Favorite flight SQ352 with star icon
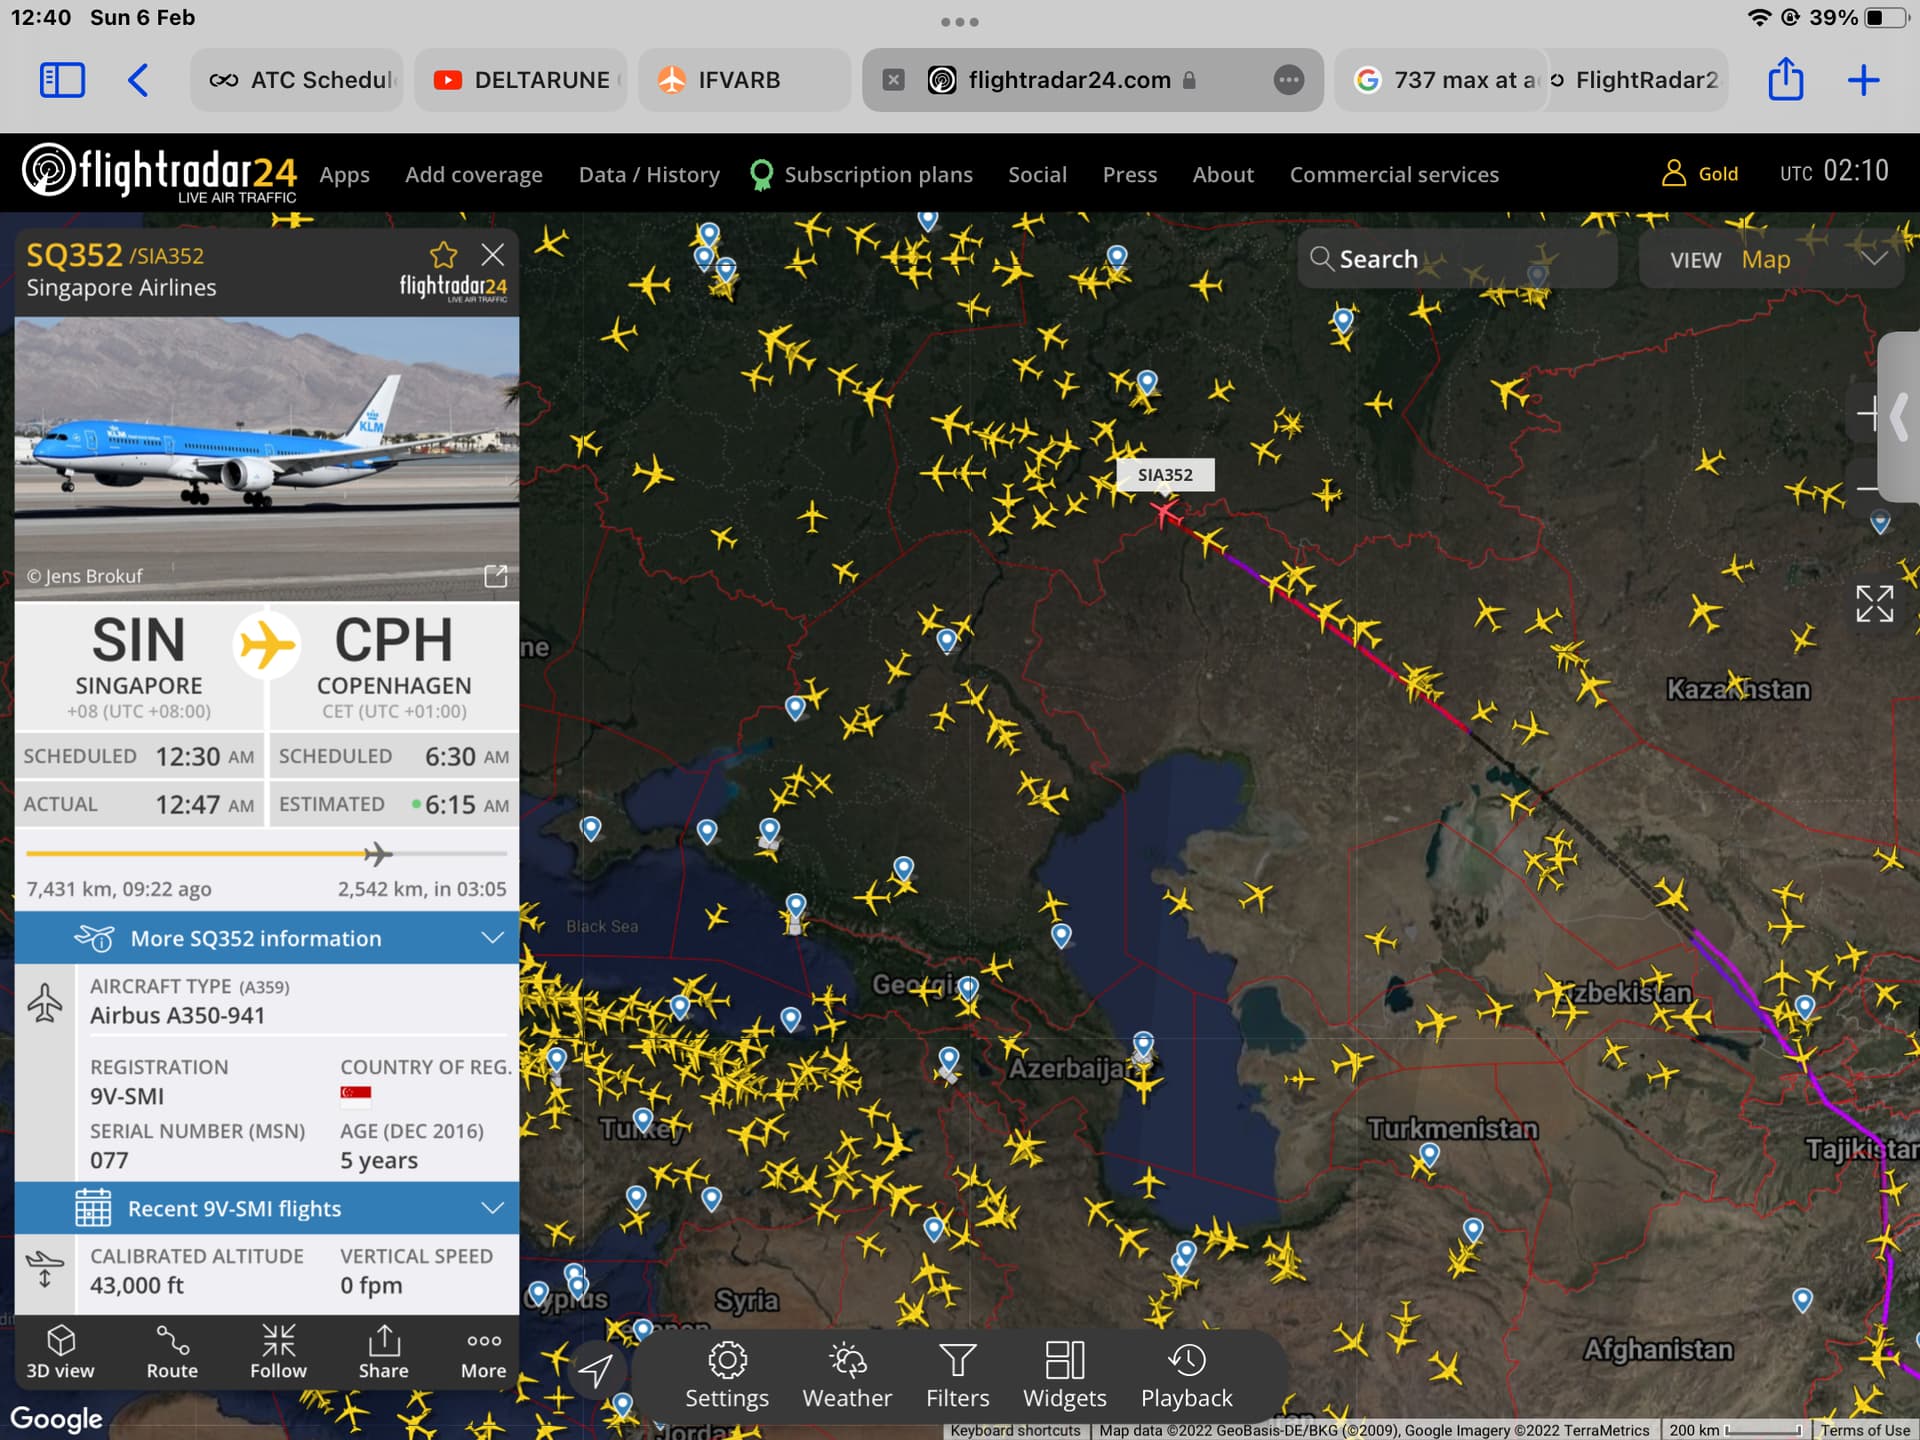1920x1440 pixels. pos(443,255)
